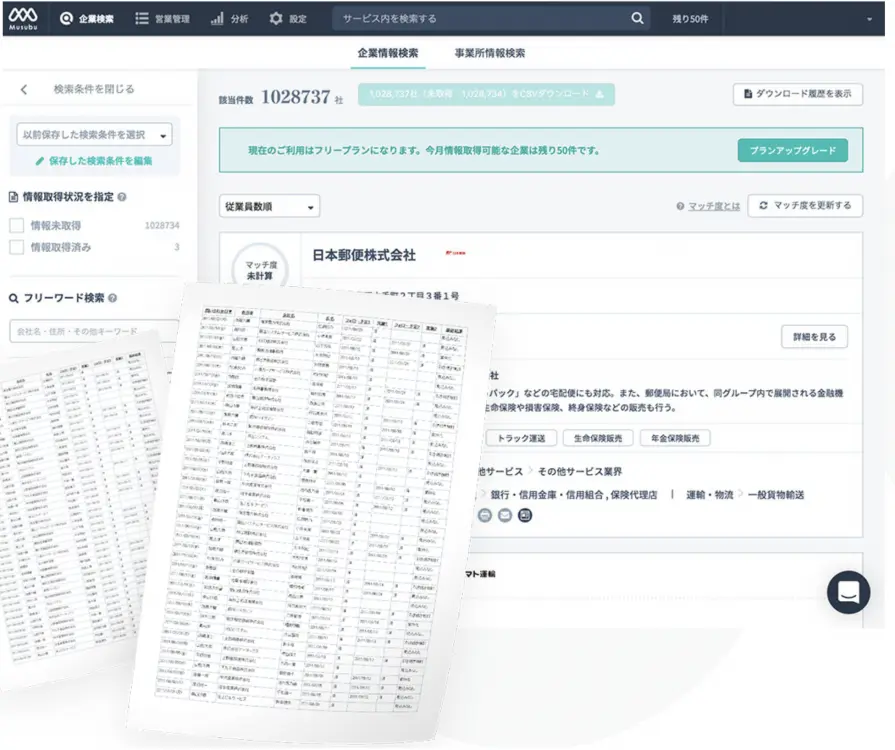Screen dimensions: 895x750
Task: Click the Musubu logo
Action: click(23, 18)
